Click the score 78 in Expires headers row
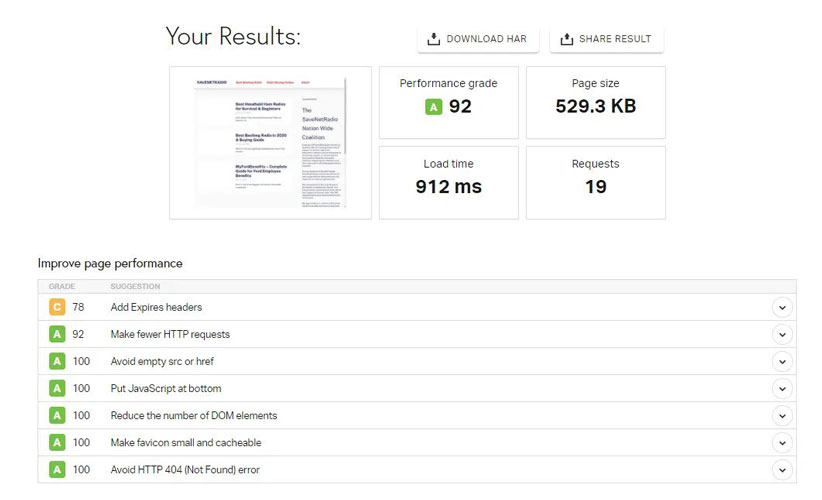 click(x=78, y=307)
